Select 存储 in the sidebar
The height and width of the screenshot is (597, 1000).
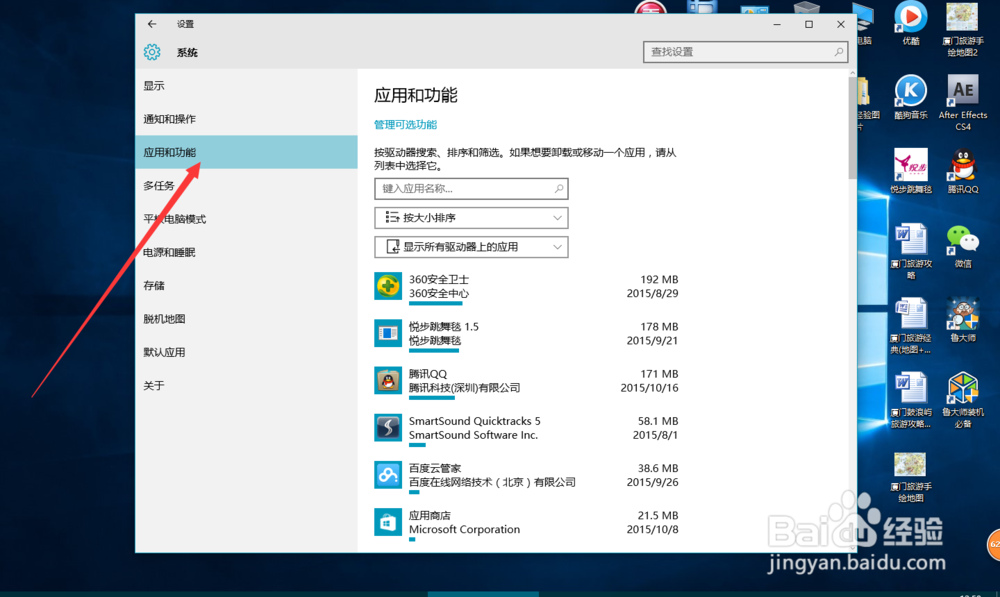(246, 285)
